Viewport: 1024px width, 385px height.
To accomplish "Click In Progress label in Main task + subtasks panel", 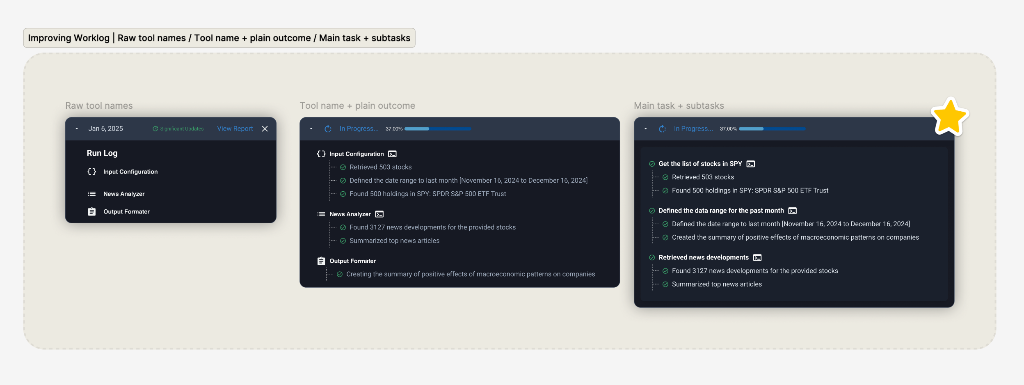I will coord(693,129).
